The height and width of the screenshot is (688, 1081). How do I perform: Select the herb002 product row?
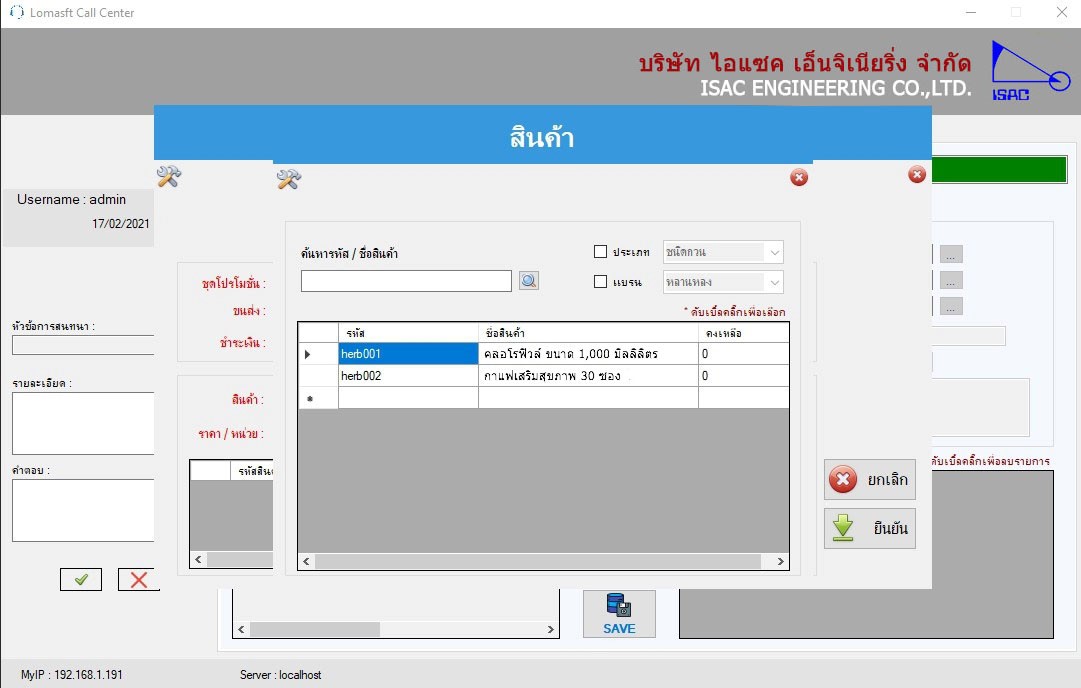point(408,376)
